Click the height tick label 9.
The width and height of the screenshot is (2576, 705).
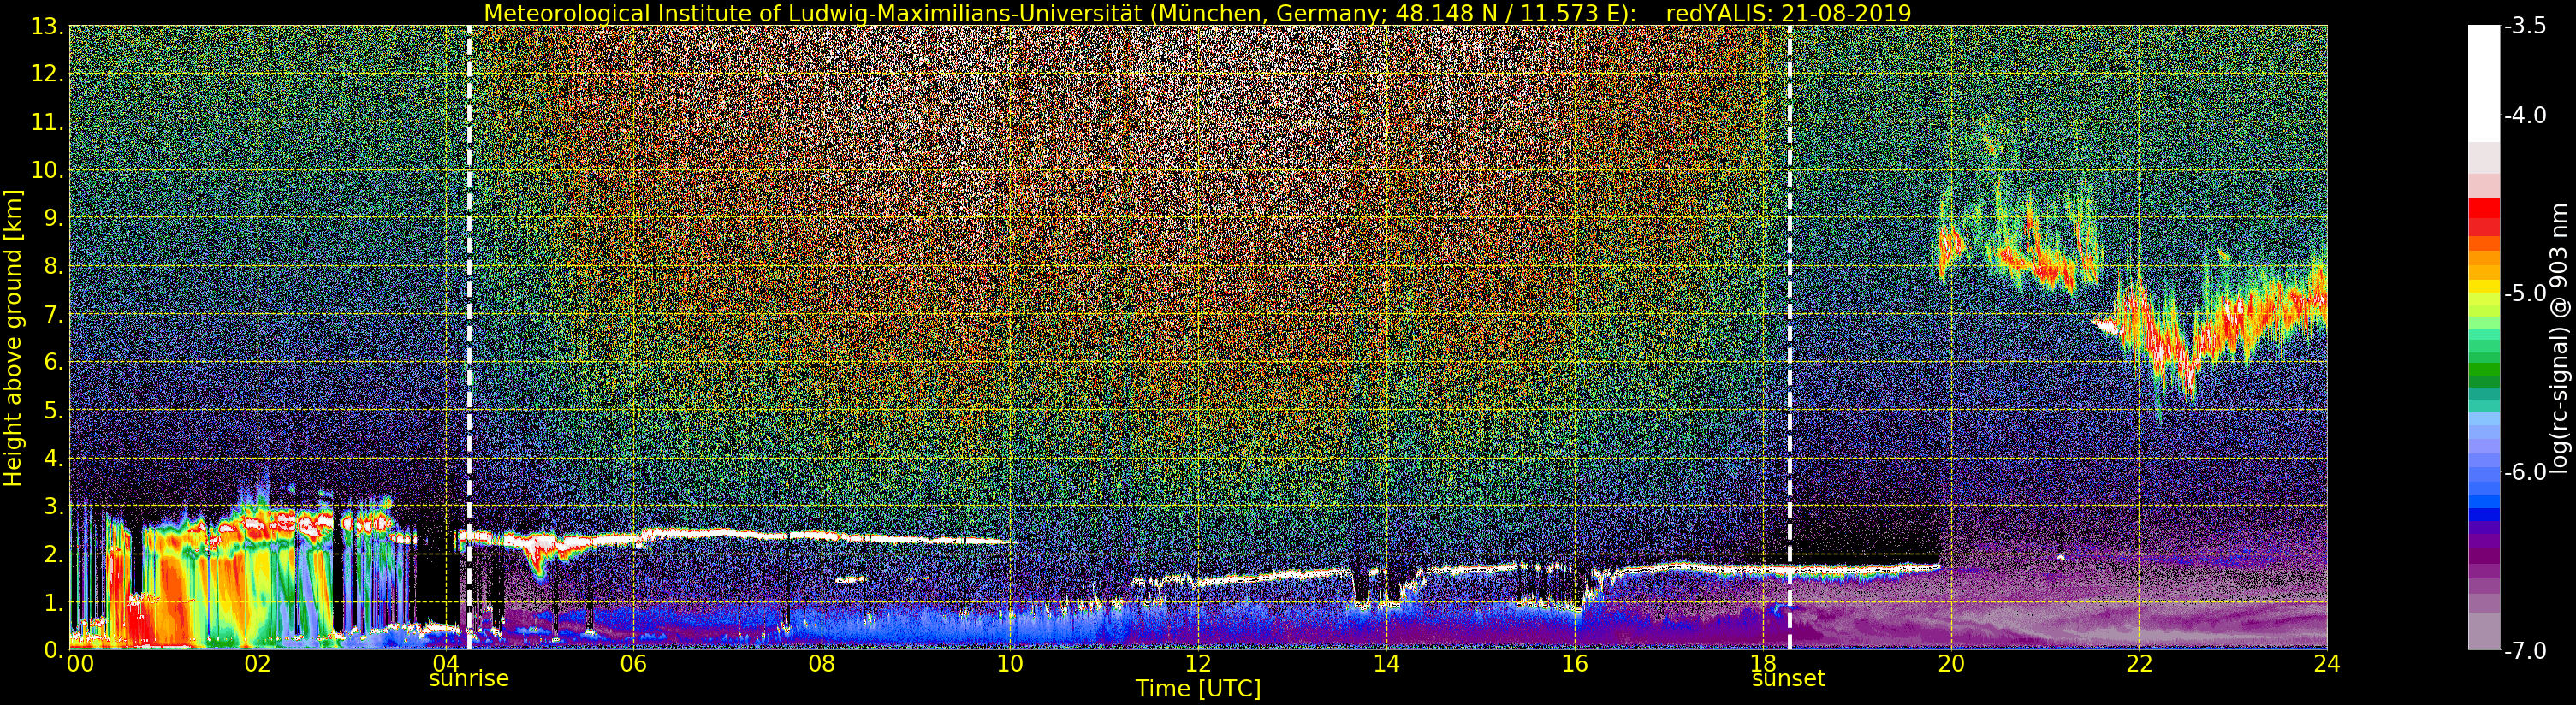point(54,218)
